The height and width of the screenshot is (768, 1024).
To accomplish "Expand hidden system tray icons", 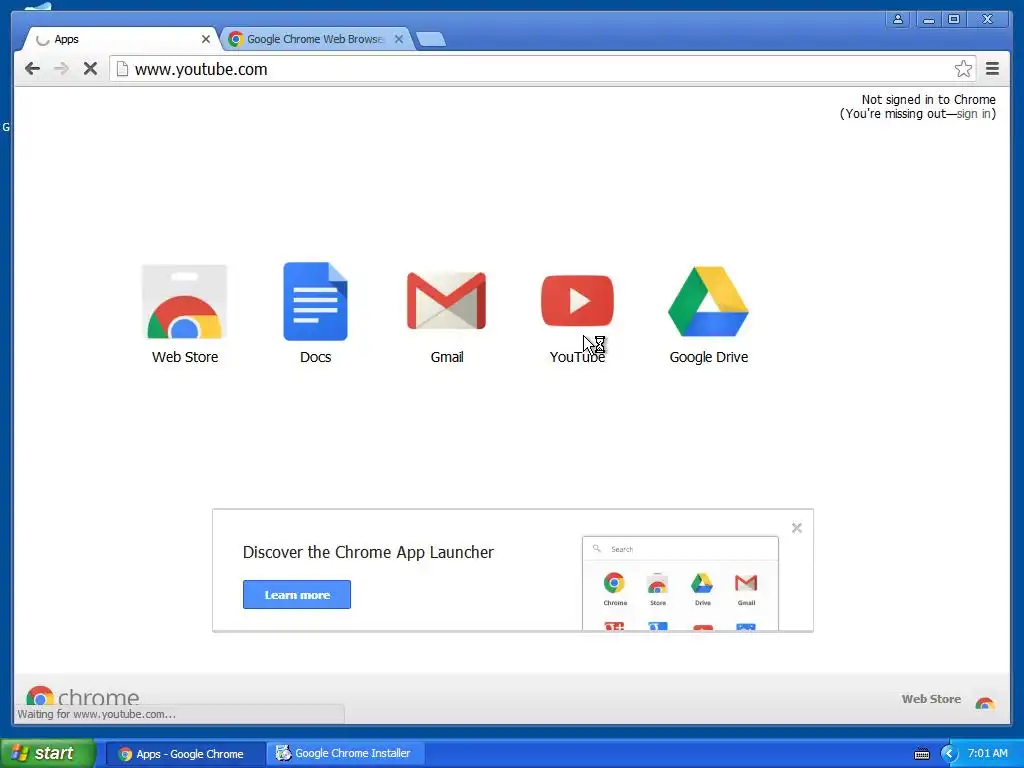I will (x=948, y=754).
